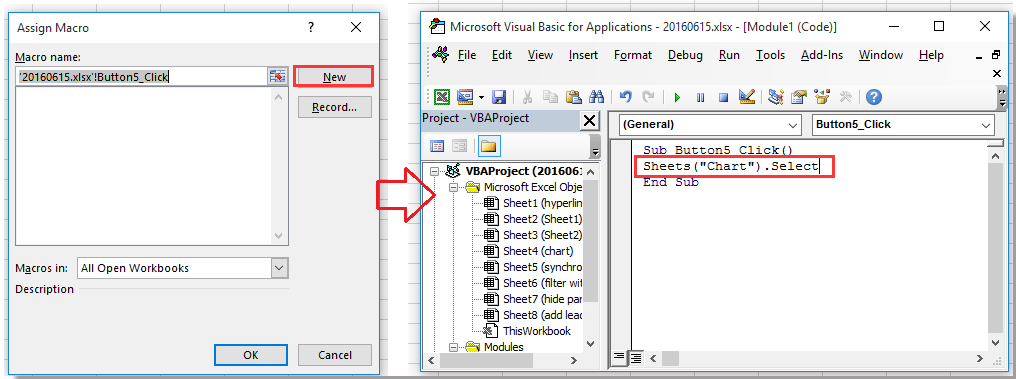Image resolution: width=1016 pixels, height=379 pixels.
Task: Open the Run menu
Action: (730, 55)
